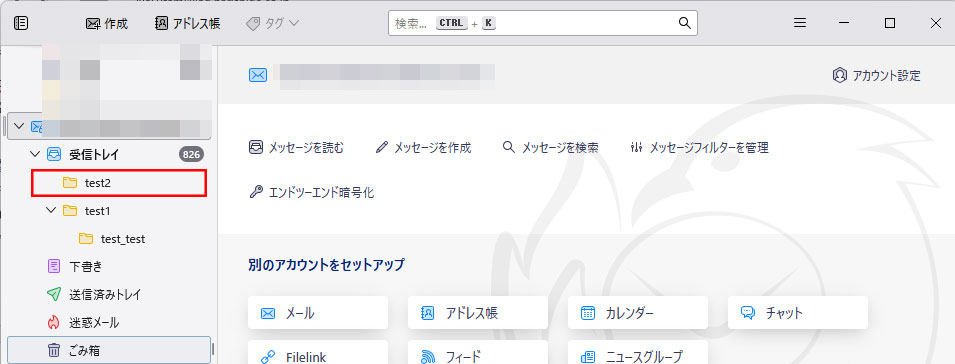Click the trash can icon of ごみ箱
Image resolution: width=955 pixels, height=364 pixels.
pos(54,351)
